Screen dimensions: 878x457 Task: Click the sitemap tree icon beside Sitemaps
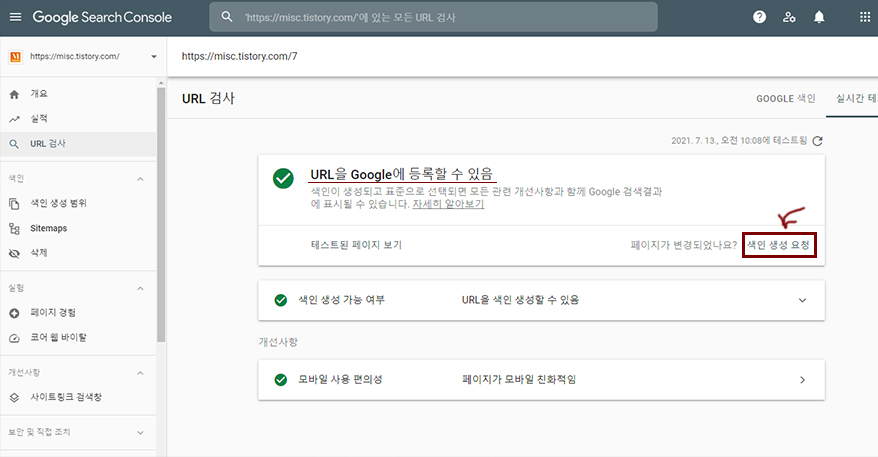[x=15, y=228]
